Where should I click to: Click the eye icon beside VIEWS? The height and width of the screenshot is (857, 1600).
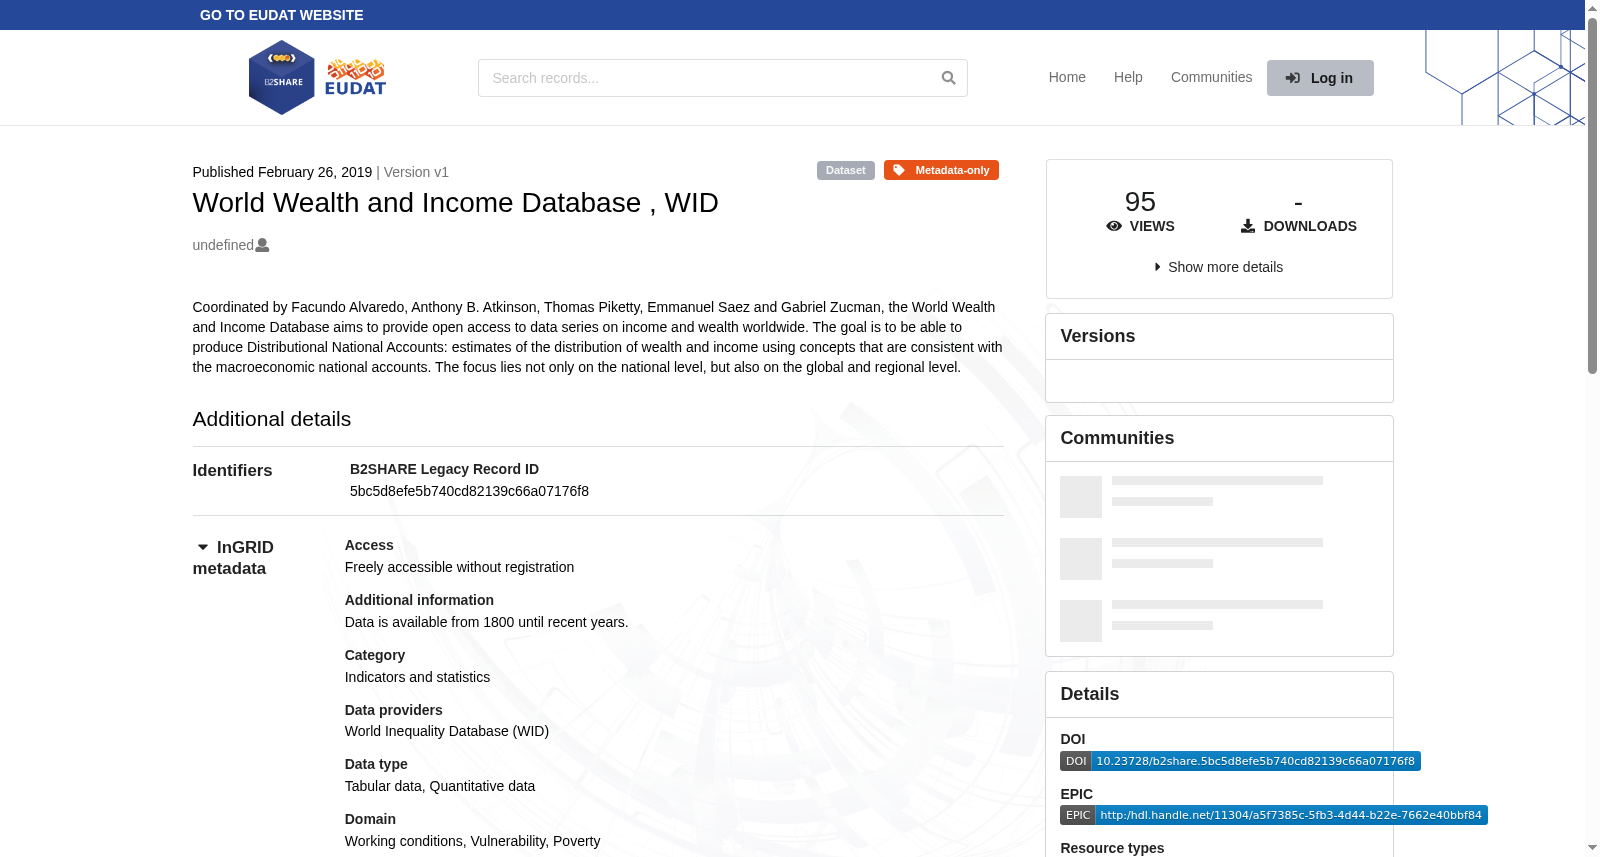pos(1114,226)
